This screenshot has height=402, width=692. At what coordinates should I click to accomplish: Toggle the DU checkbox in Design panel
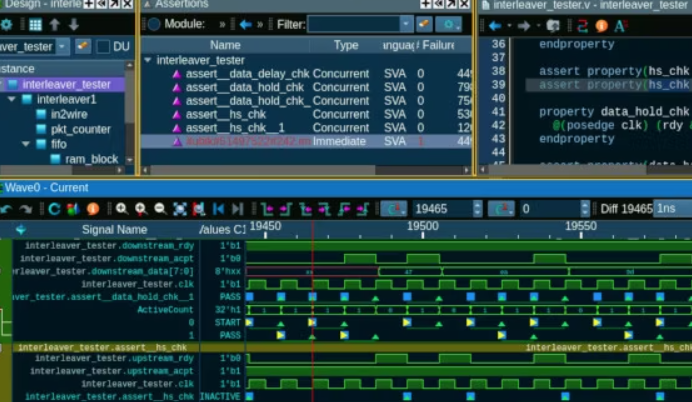[x=103, y=46]
